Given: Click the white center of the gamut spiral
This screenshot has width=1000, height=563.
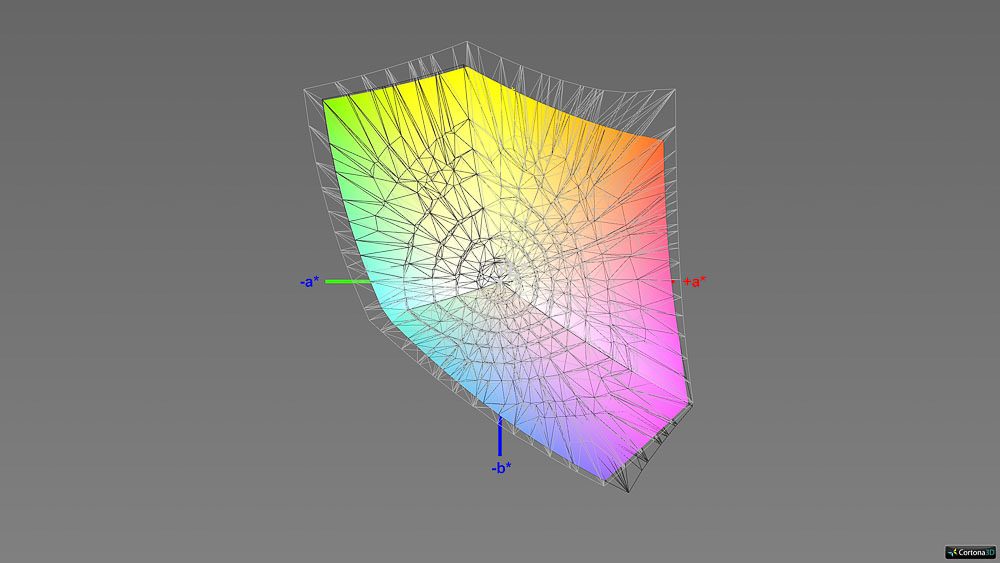Looking at the screenshot, I should point(510,268).
